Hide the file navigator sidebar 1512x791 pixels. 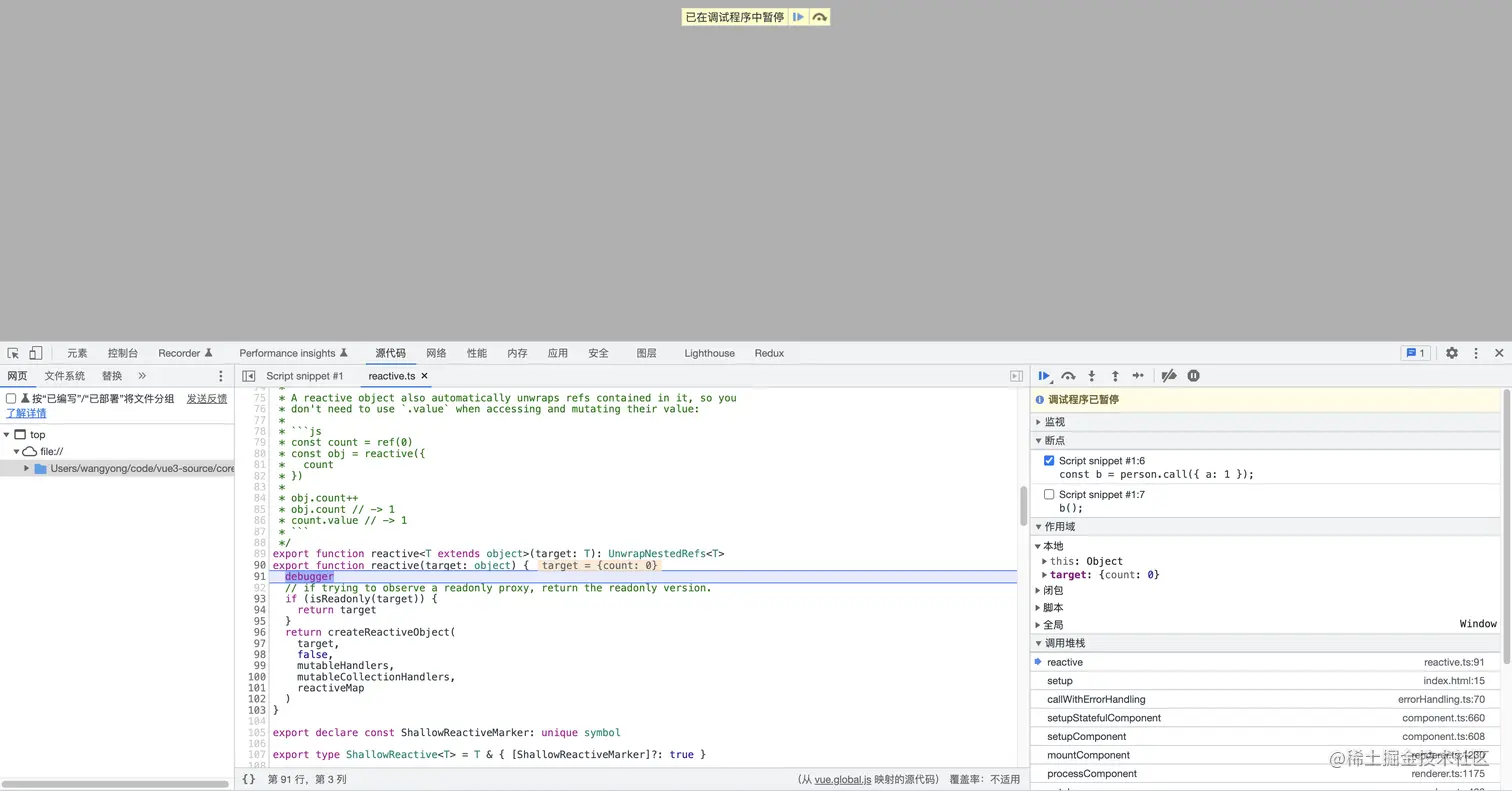[249, 376]
